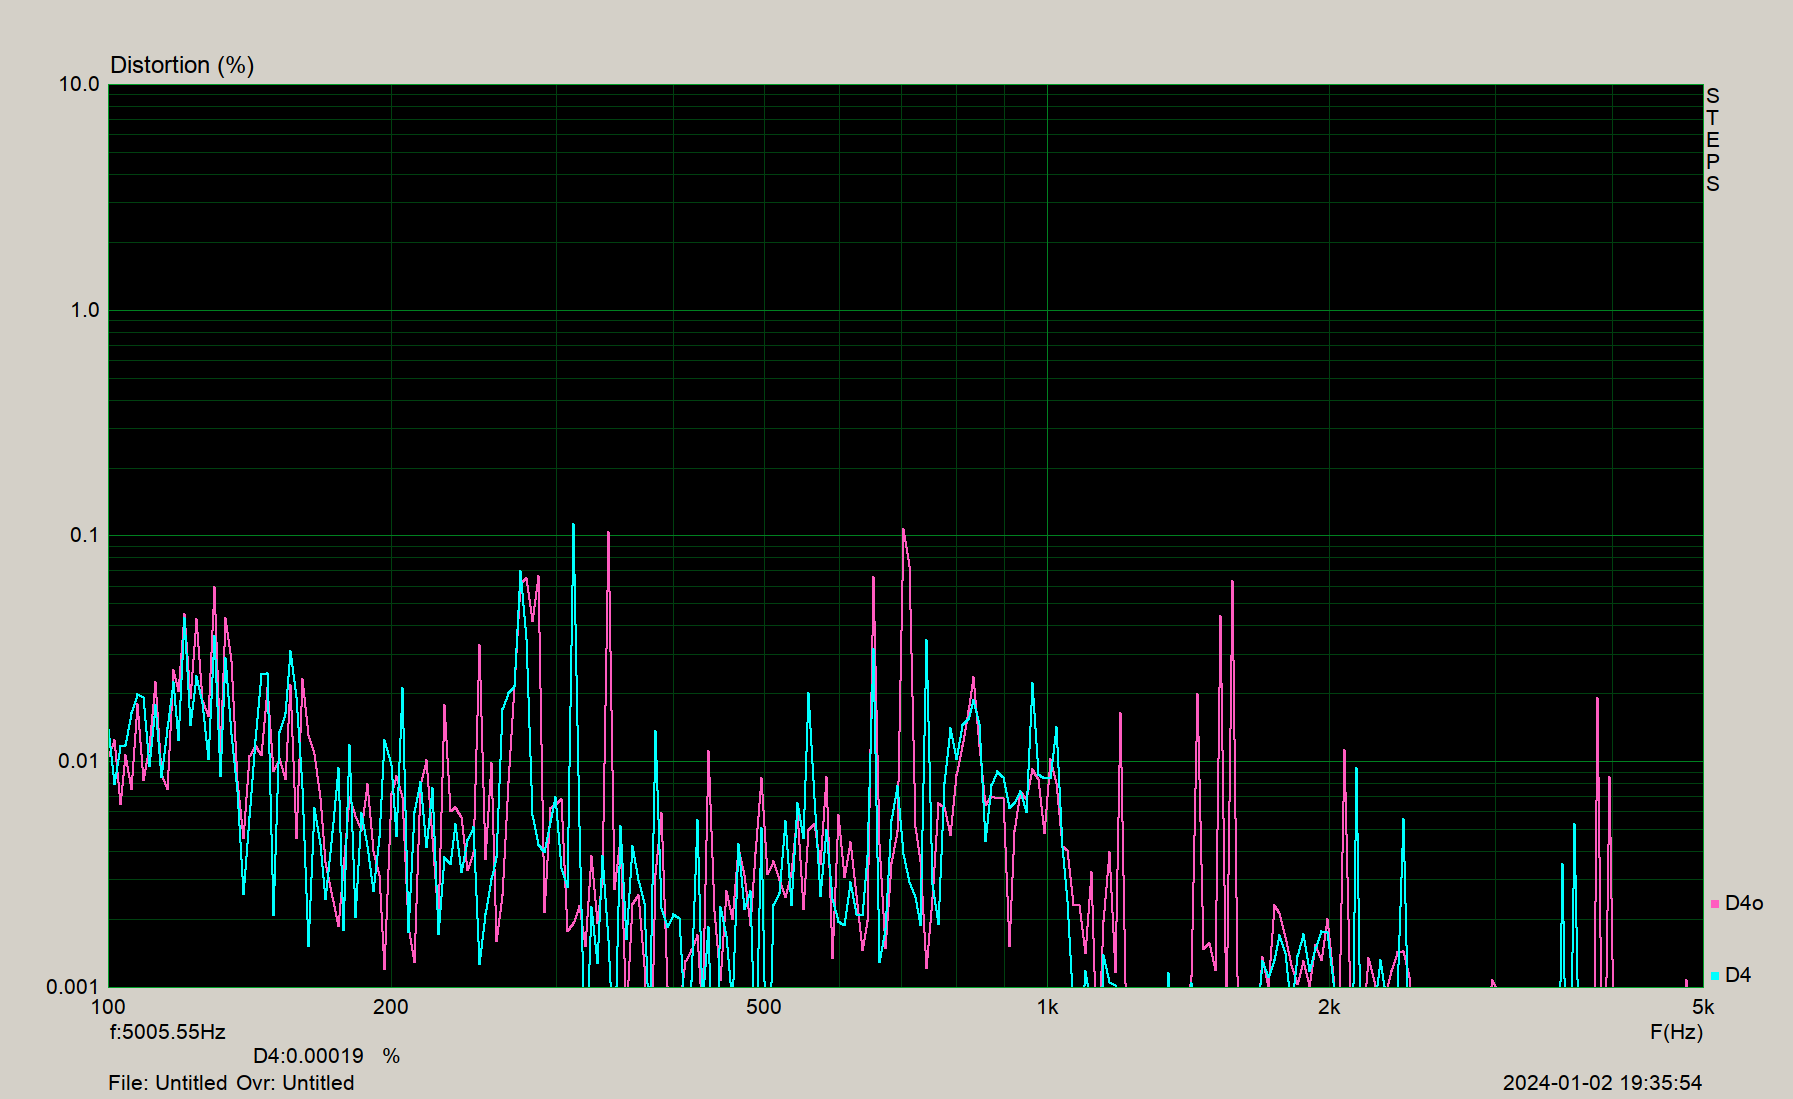Click the D4:0.00019 % cursor value readout
The image size is (1793, 1099).
pos(326,1056)
